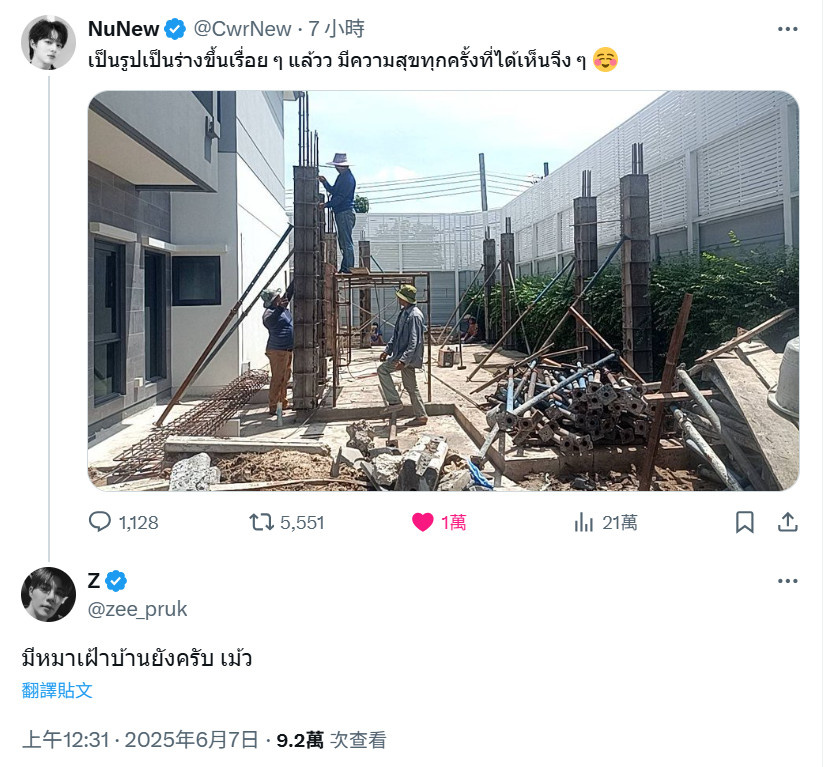The width and height of the screenshot is (829, 767).
Task: Share NuNew's post via upload icon
Action: [x=788, y=522]
